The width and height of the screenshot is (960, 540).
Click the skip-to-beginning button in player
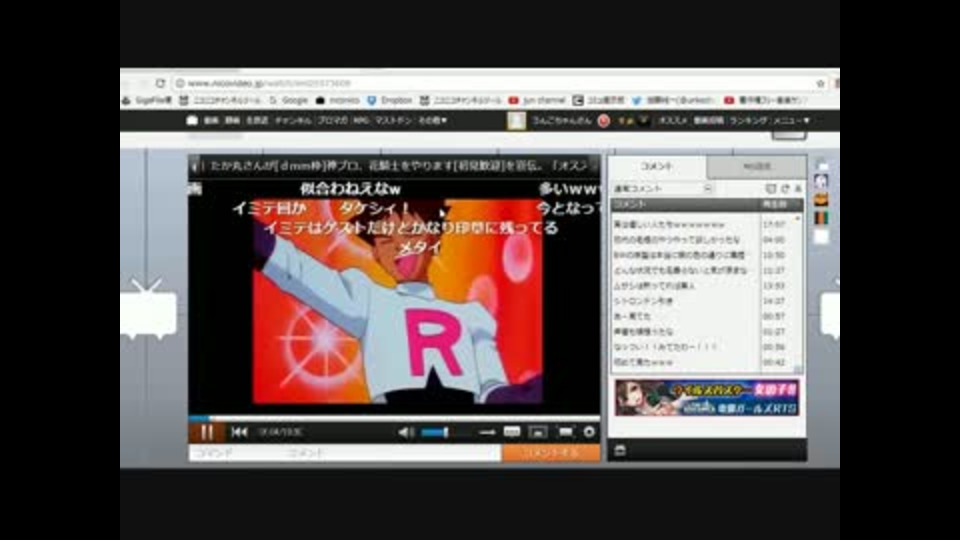click(x=239, y=432)
